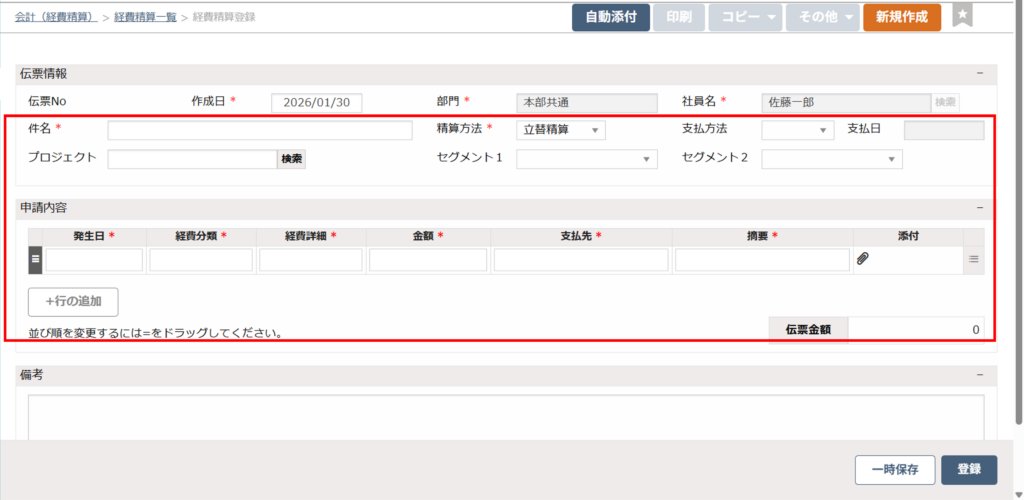Expand the セグメント1 dropdown

[586, 159]
